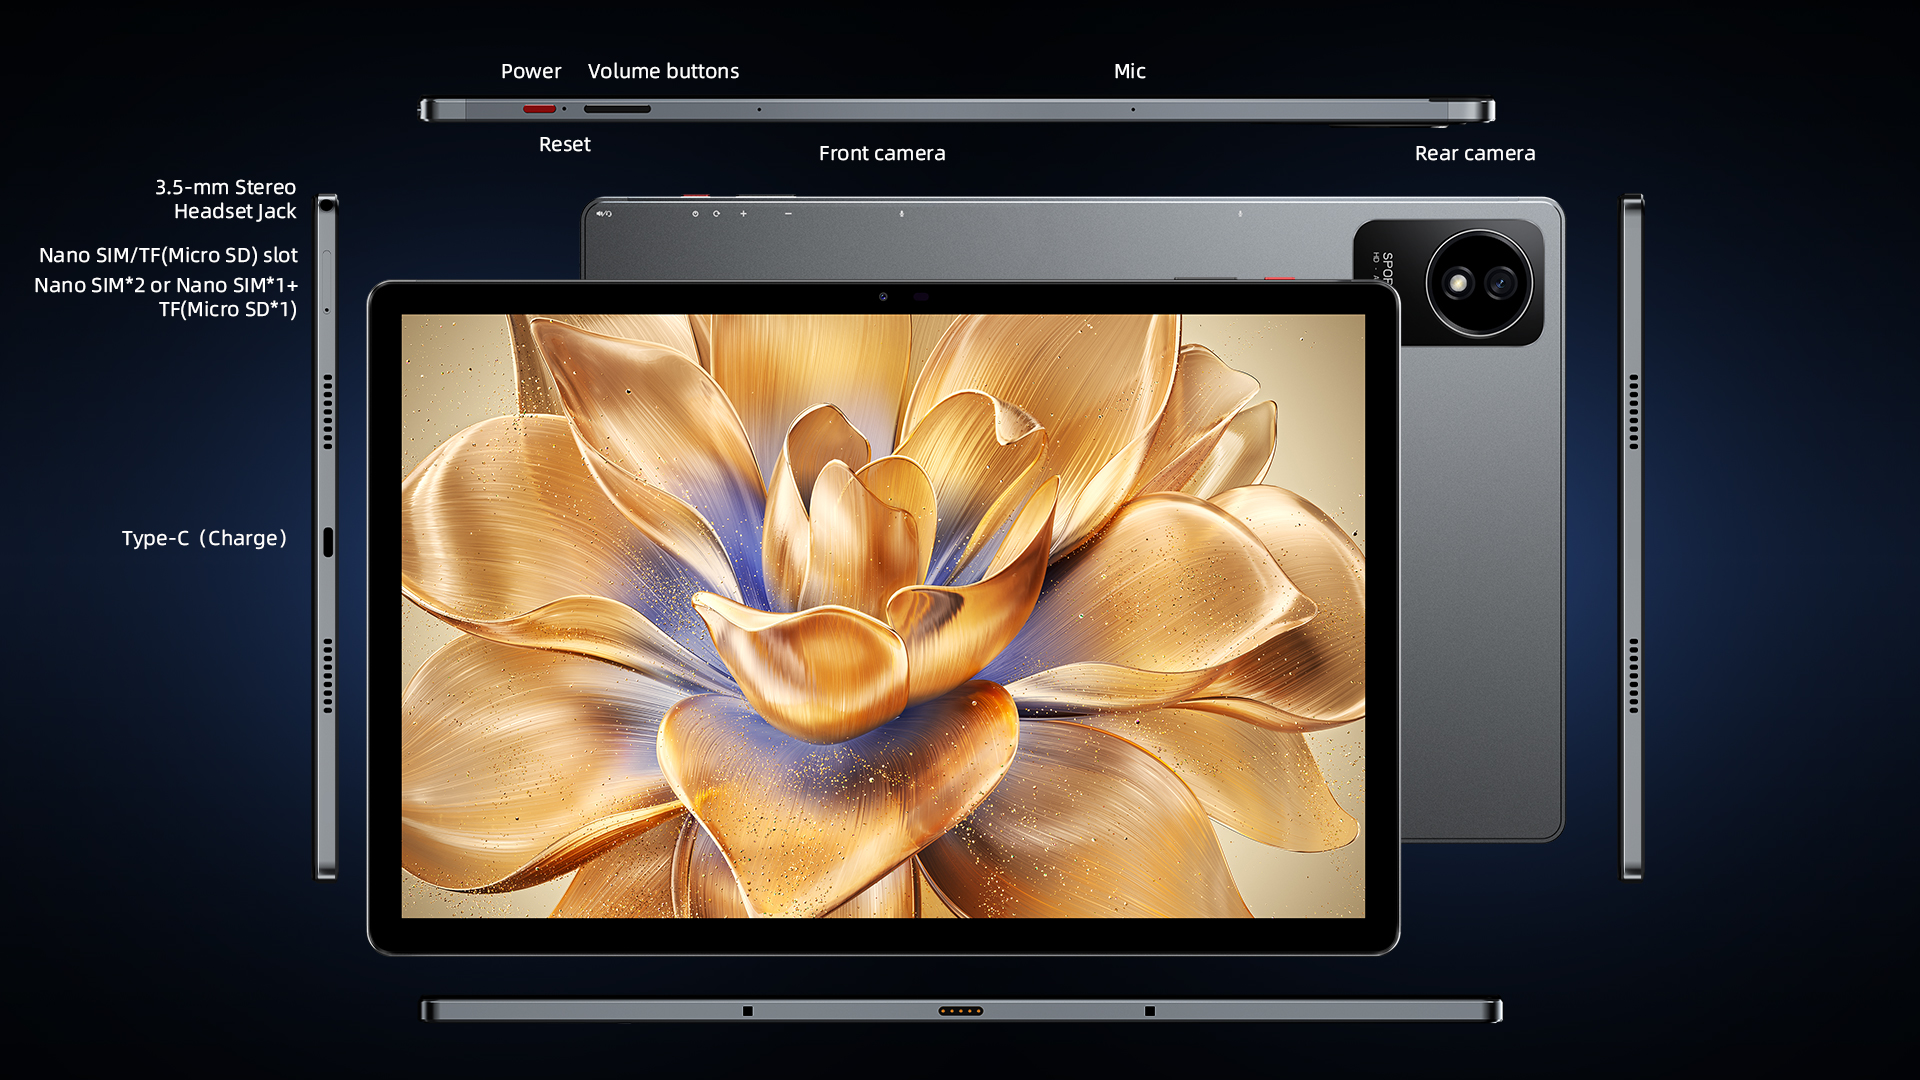1920x1080 pixels.
Task: Click the power symbol on tablet back
Action: click(695, 213)
